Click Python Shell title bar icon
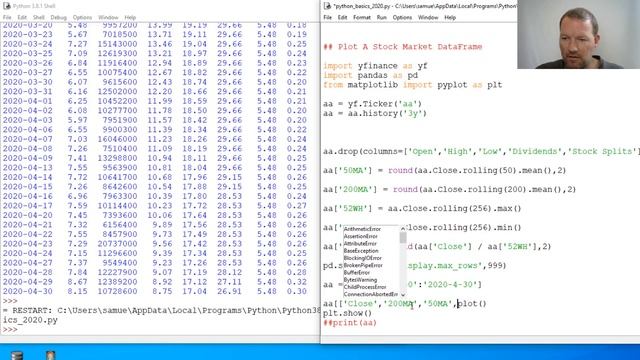This screenshot has width=640, height=360. (x=7, y=6)
